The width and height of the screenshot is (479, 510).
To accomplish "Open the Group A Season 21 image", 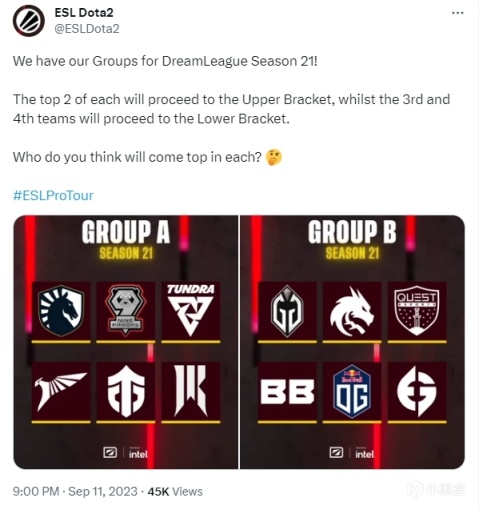I will pos(126,342).
